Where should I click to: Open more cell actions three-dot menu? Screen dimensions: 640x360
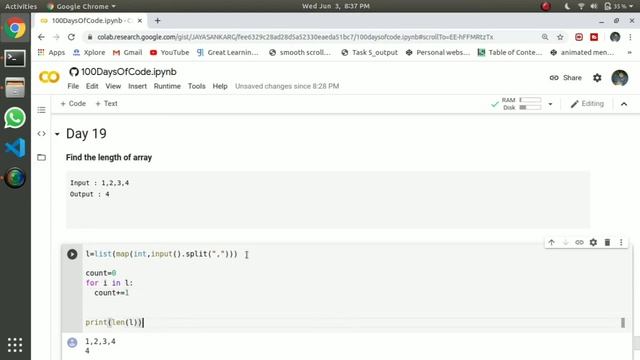pos(621,242)
